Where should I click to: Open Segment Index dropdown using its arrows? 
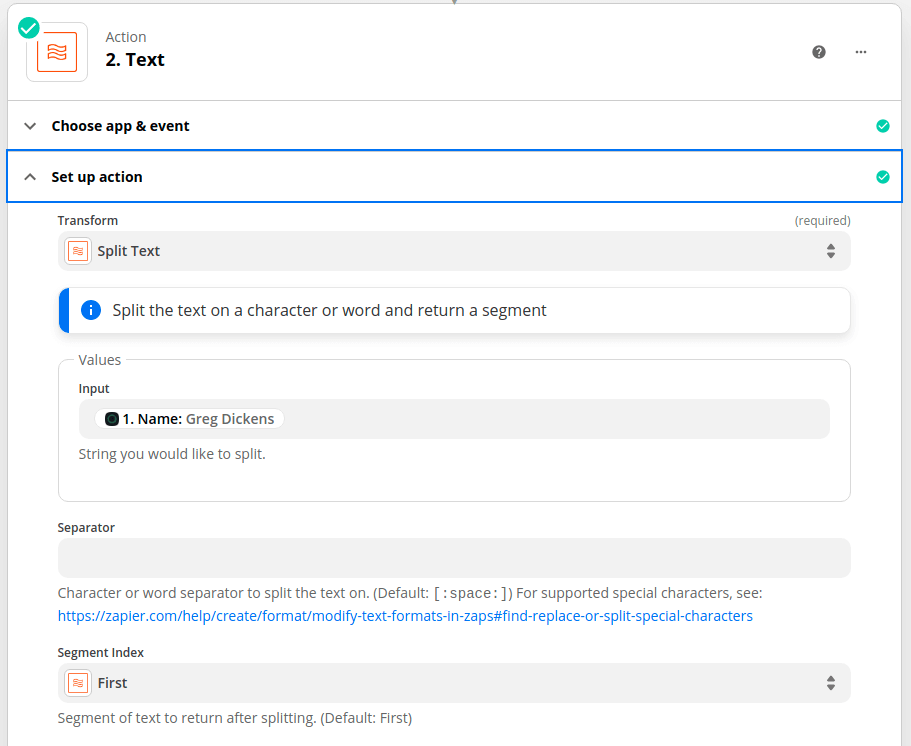[830, 683]
